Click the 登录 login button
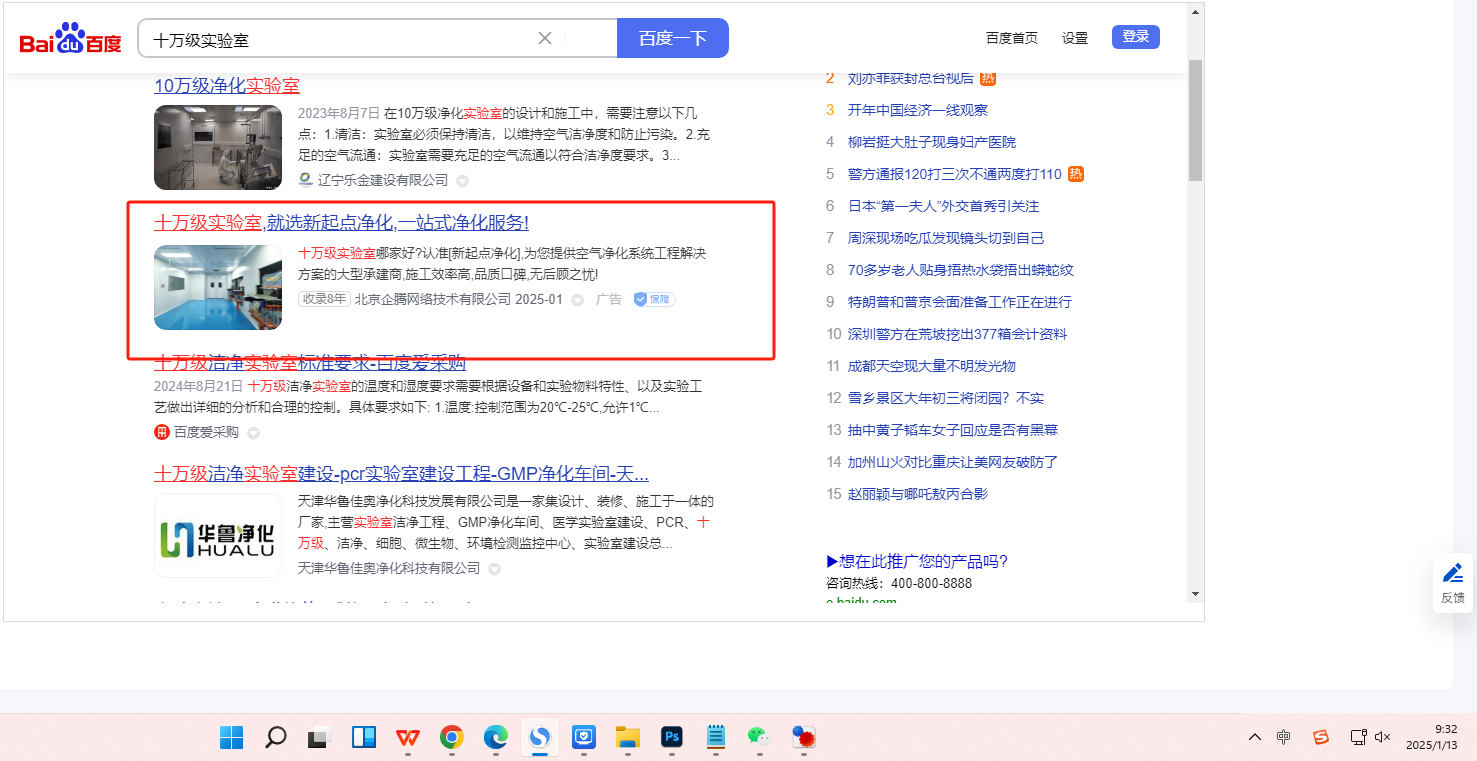 [1135, 37]
